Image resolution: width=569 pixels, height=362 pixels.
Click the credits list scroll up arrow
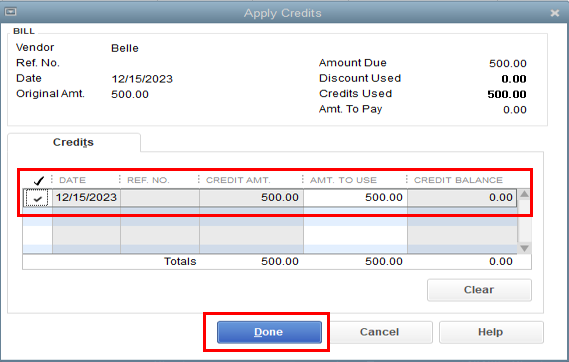[x=524, y=194]
